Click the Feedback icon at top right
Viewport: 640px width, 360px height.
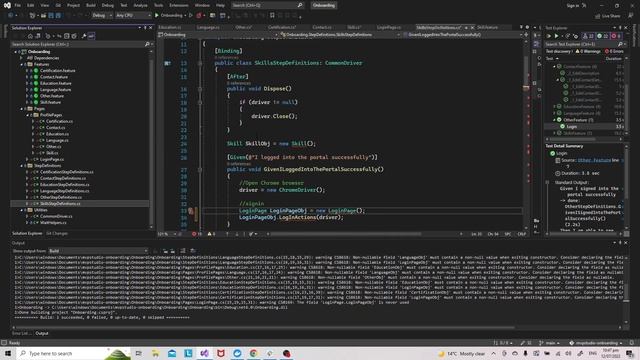click(x=631, y=16)
